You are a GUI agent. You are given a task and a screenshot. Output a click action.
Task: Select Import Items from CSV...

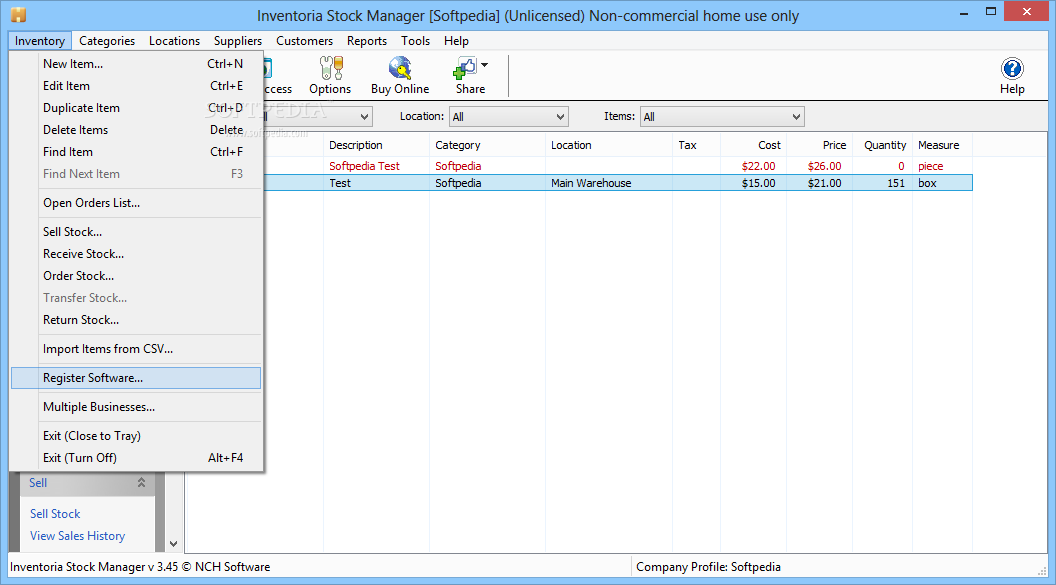[136, 349]
